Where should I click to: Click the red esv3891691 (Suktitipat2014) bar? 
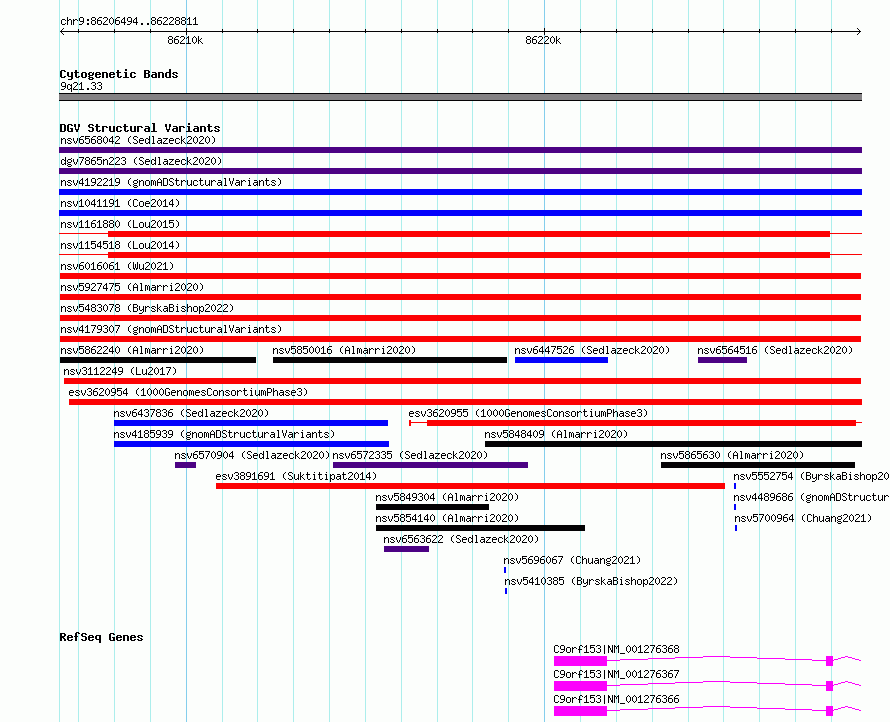point(471,486)
